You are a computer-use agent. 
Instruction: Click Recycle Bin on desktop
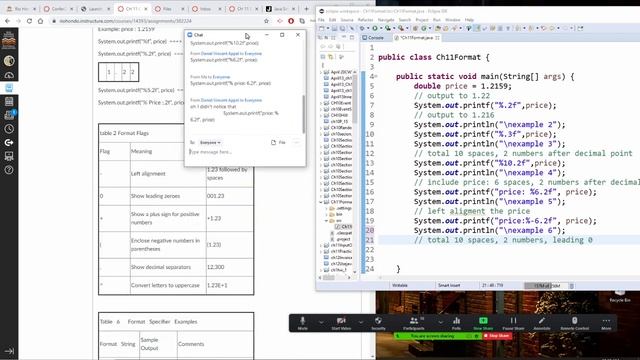[x=620, y=296]
